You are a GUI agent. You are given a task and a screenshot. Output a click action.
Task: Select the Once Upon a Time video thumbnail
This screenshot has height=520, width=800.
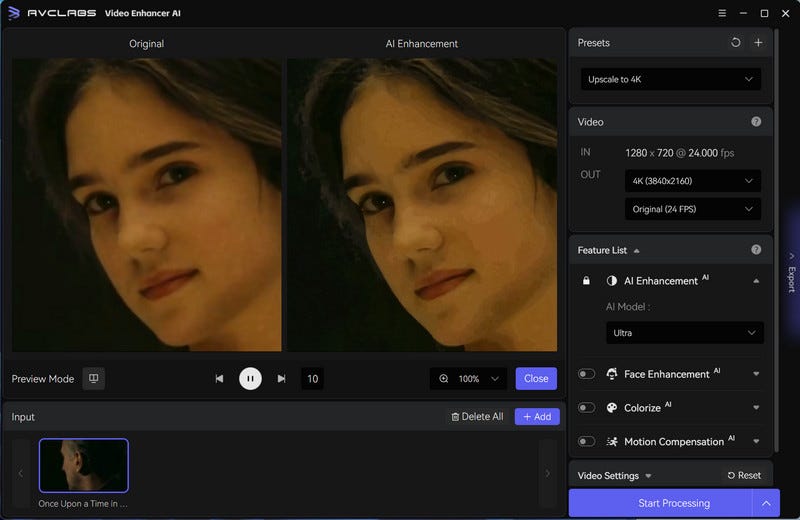84,465
